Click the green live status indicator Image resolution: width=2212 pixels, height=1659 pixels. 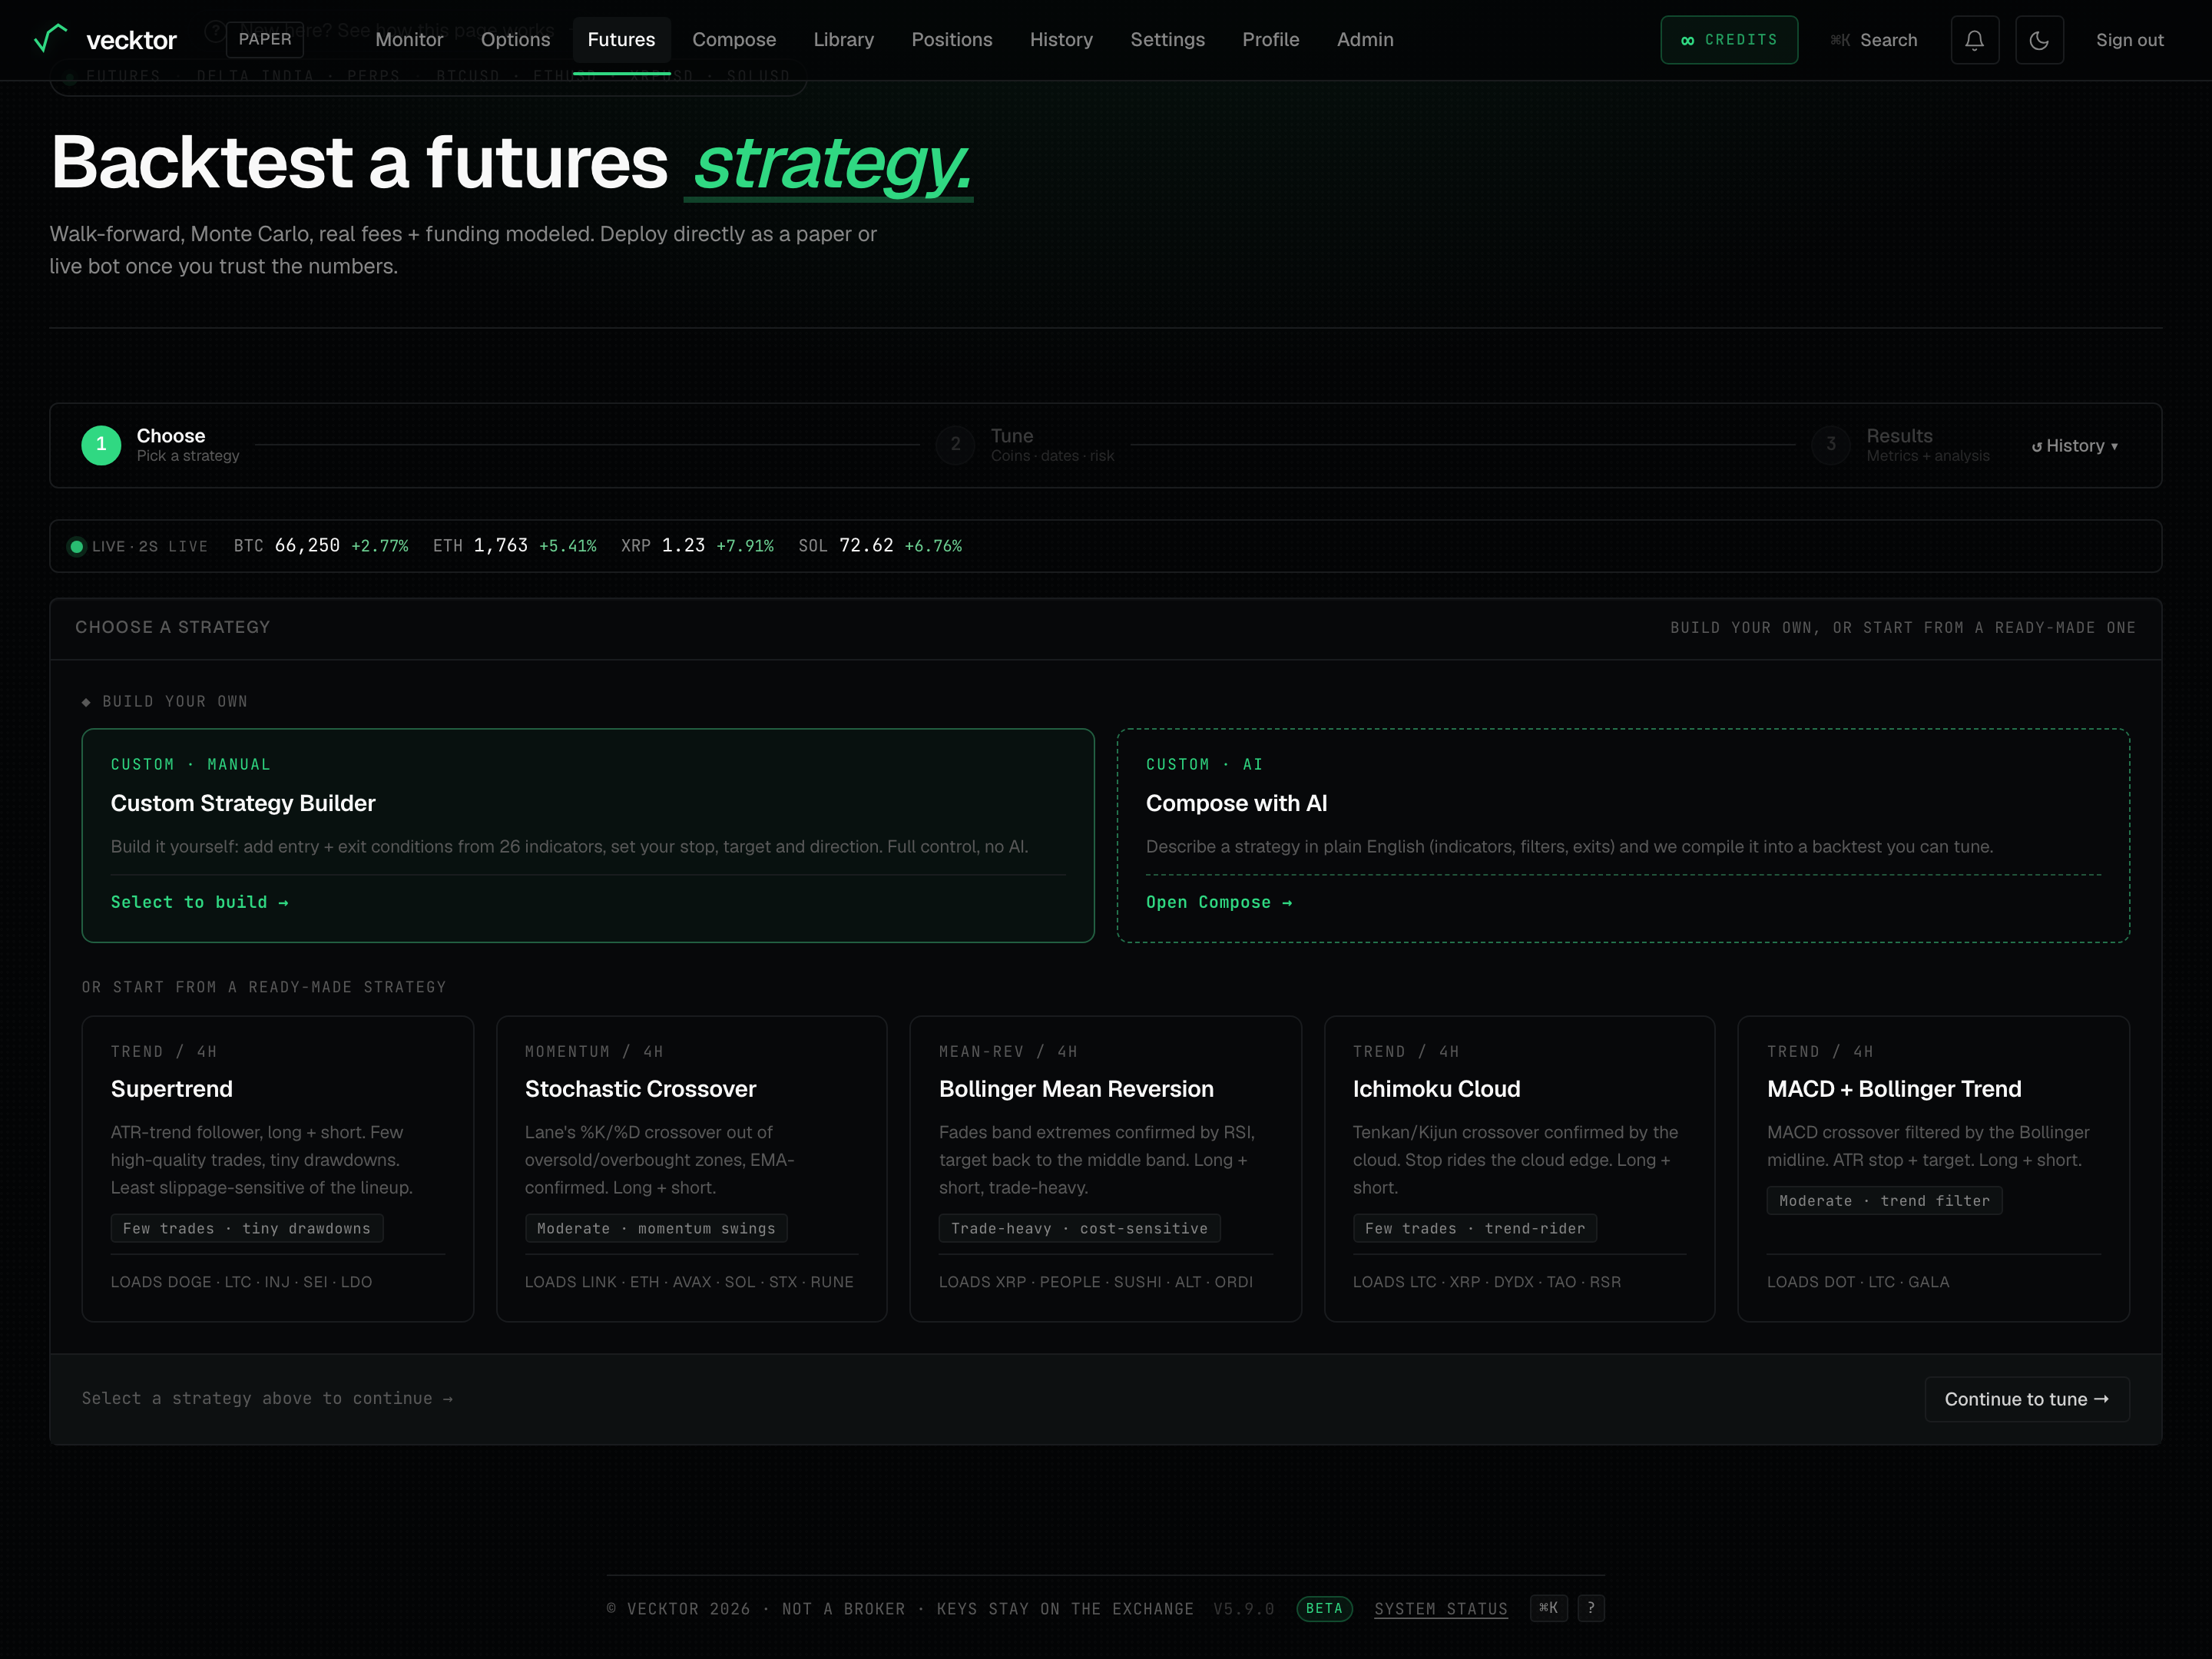point(76,546)
